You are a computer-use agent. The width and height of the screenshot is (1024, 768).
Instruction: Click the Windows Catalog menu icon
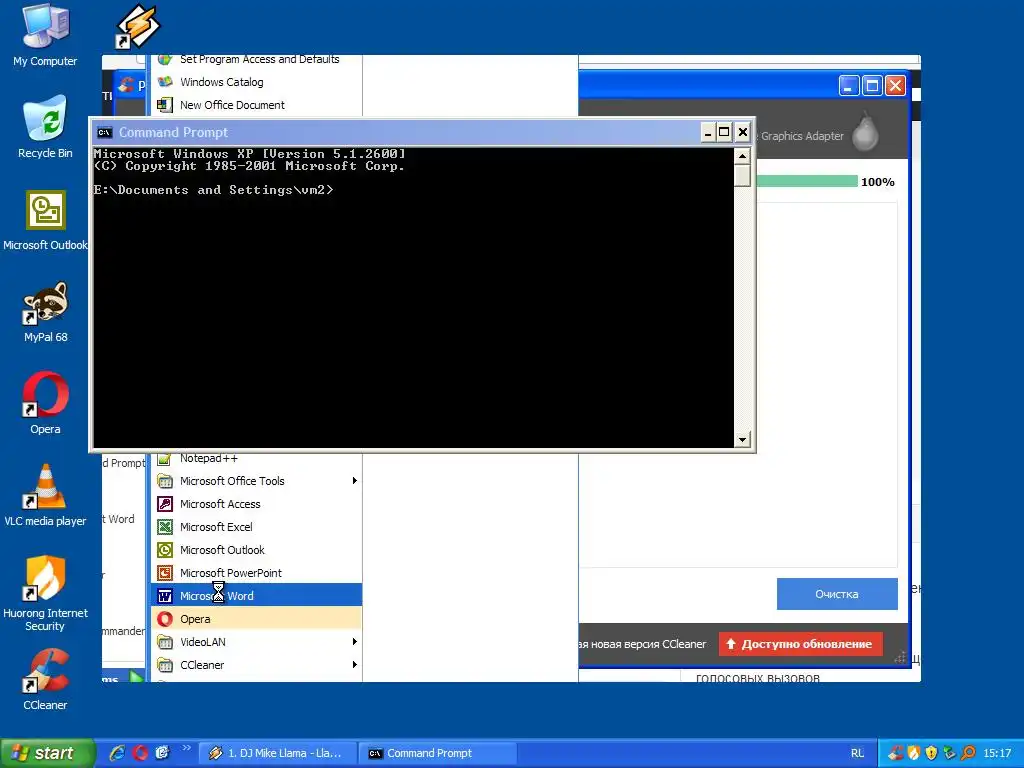(x=165, y=82)
